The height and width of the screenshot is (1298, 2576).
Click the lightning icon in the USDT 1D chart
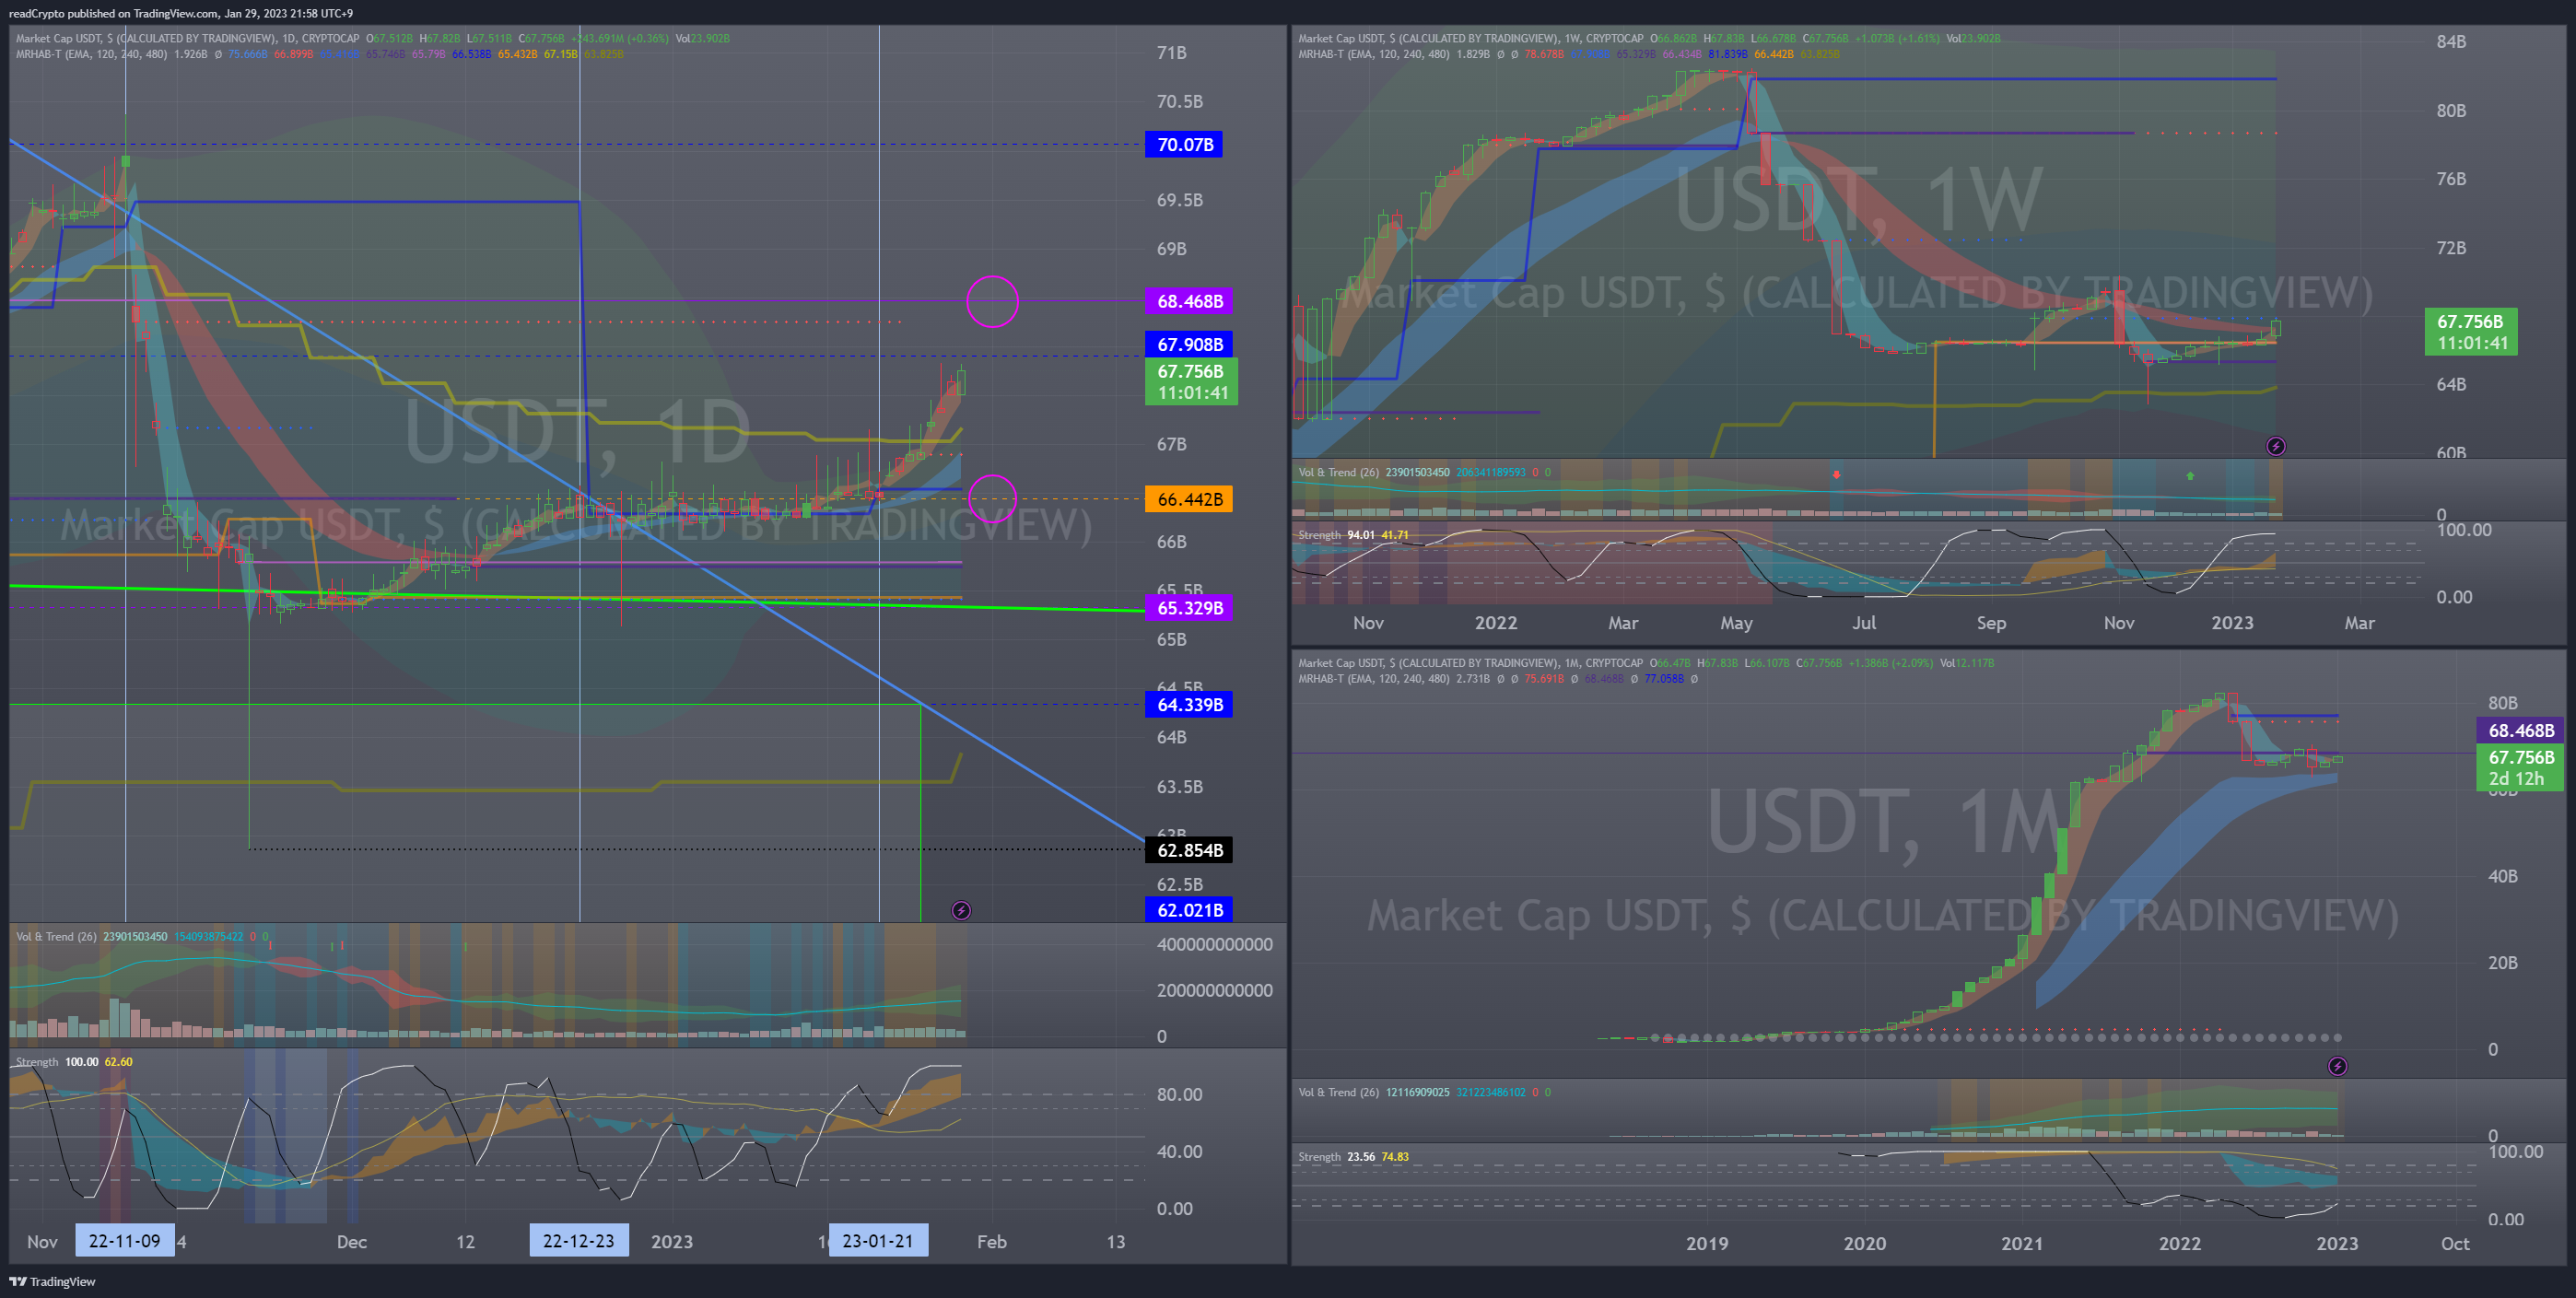(961, 910)
